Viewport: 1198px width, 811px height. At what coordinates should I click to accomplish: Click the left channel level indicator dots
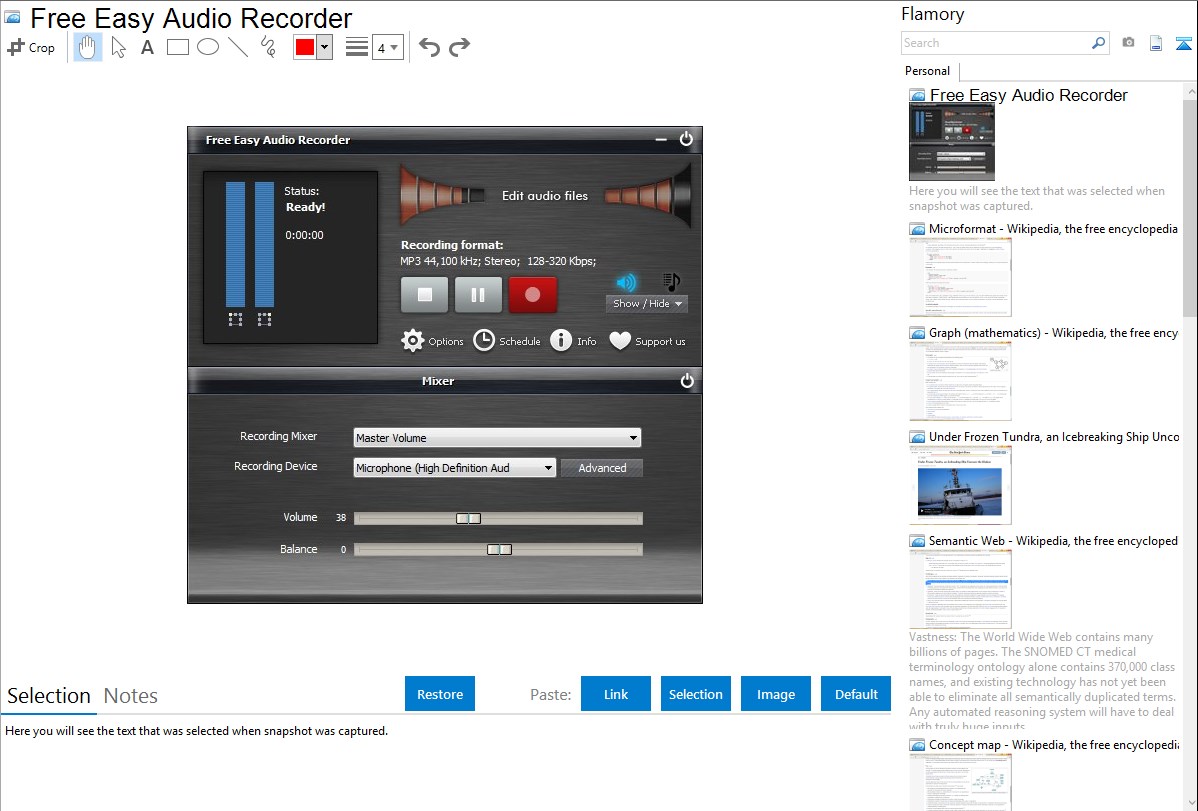tap(235, 319)
